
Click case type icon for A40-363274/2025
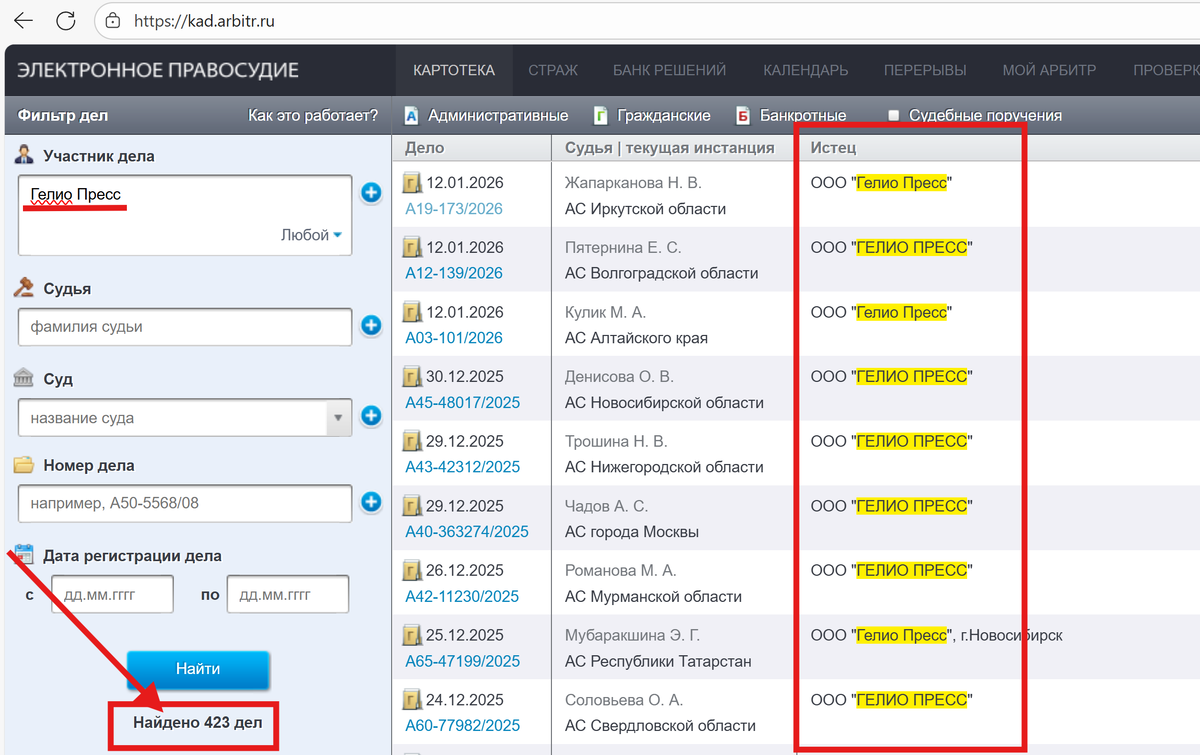(x=412, y=506)
